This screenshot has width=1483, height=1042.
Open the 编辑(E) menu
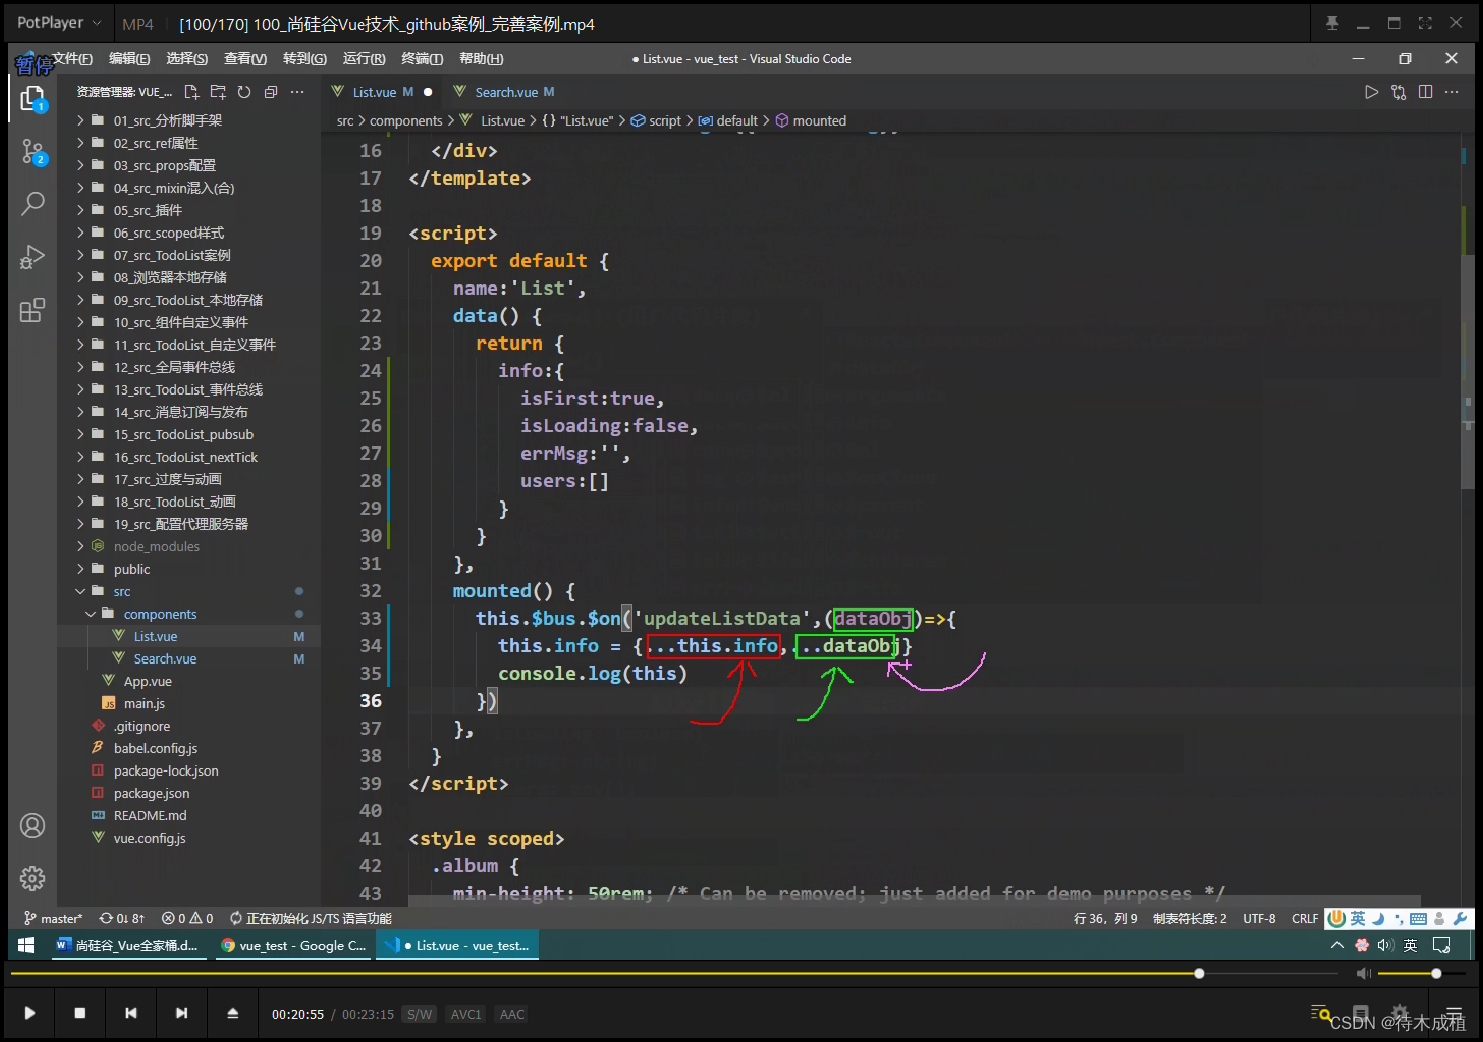(x=130, y=59)
